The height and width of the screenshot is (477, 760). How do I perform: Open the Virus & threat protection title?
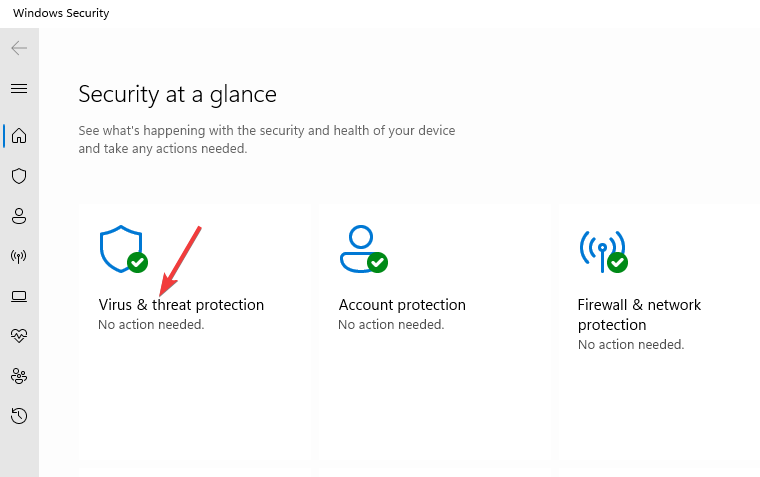[181, 305]
